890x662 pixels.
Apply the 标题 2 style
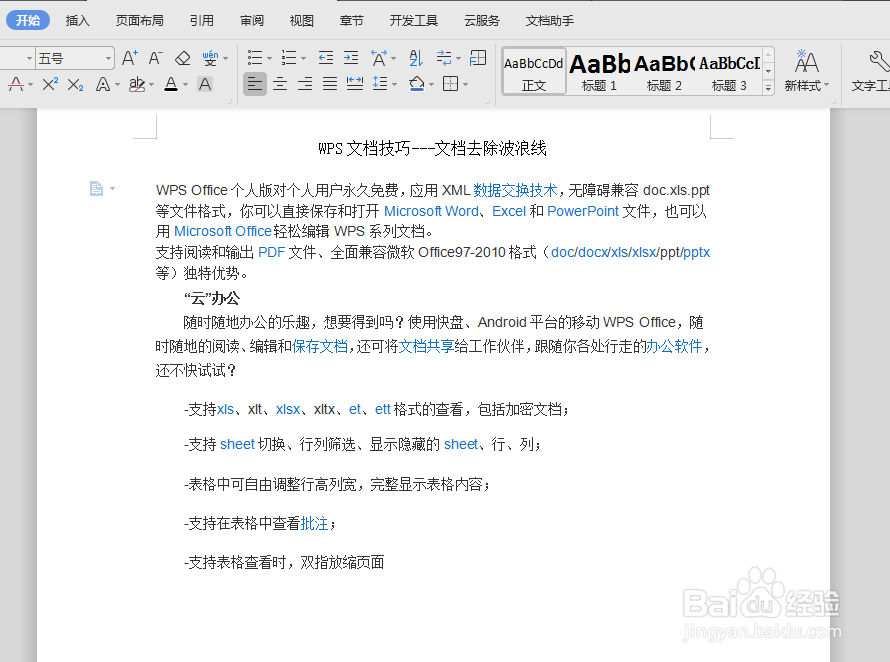(x=664, y=72)
